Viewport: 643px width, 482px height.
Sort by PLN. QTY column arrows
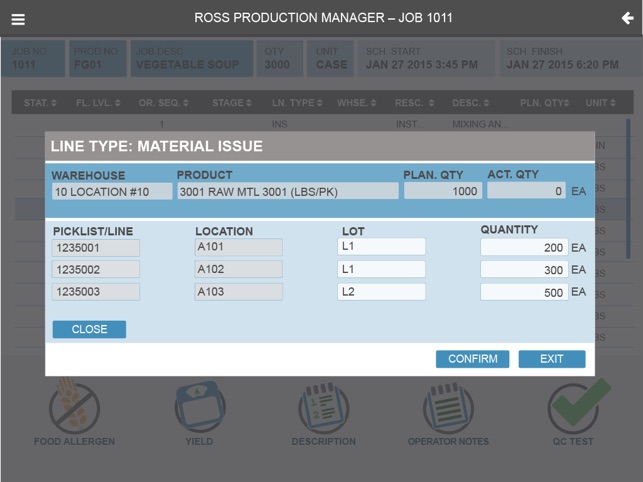(566, 103)
